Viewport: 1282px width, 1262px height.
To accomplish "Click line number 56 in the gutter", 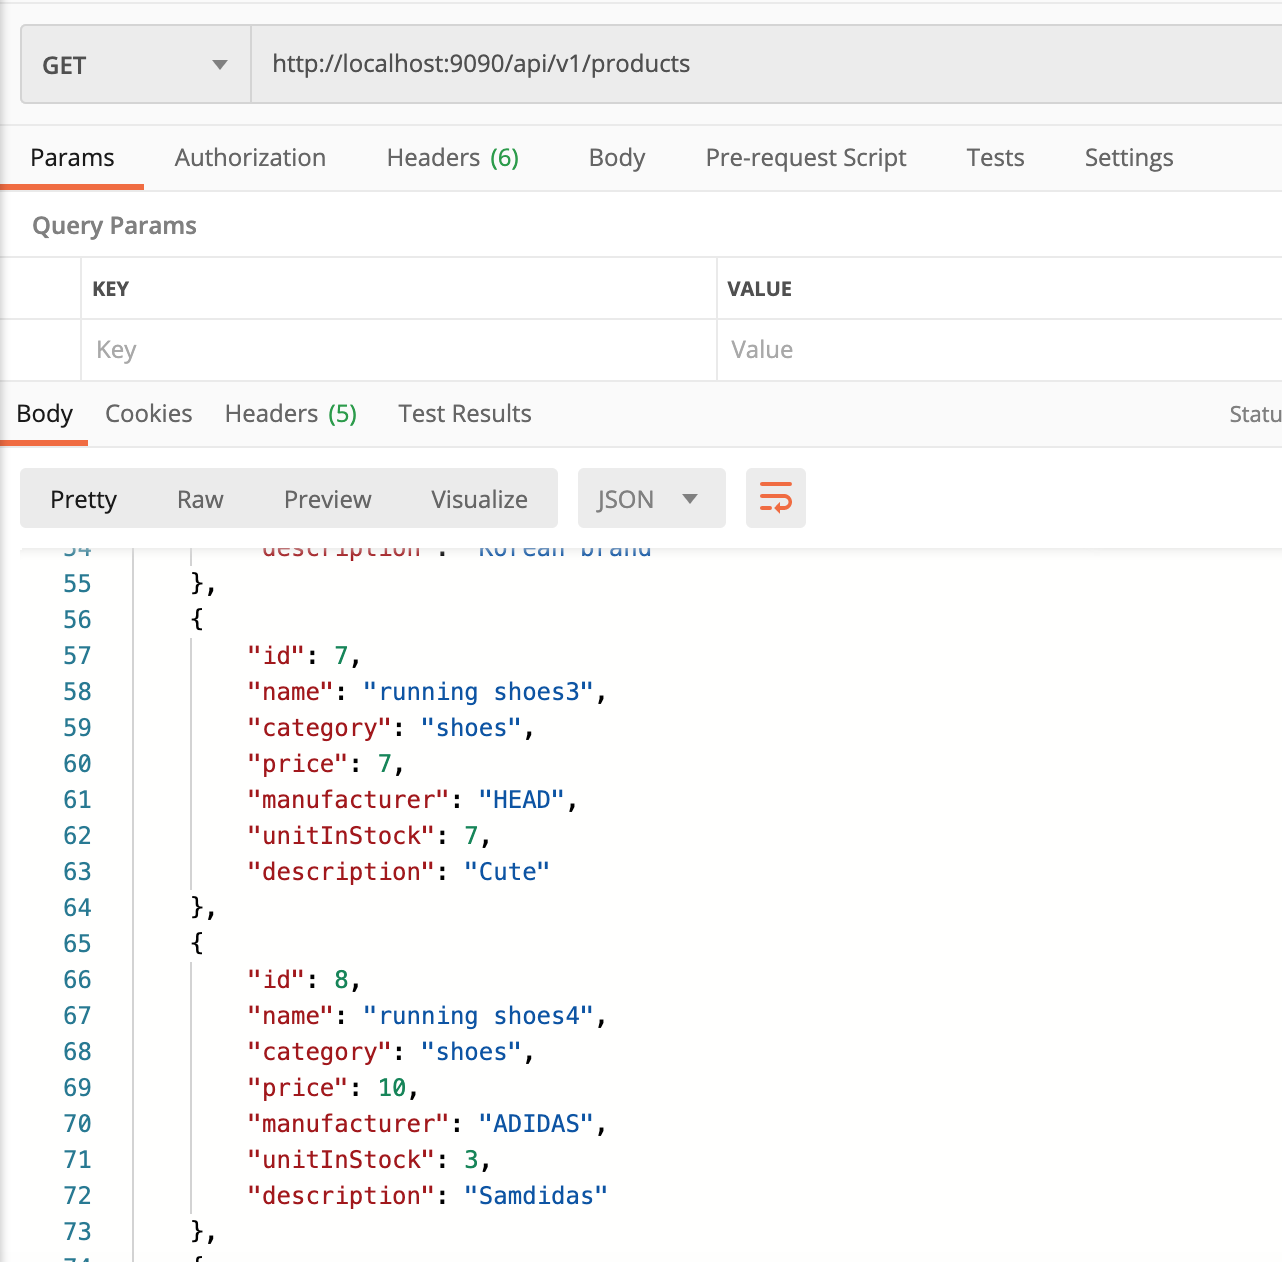I will pyautogui.click(x=77, y=620).
